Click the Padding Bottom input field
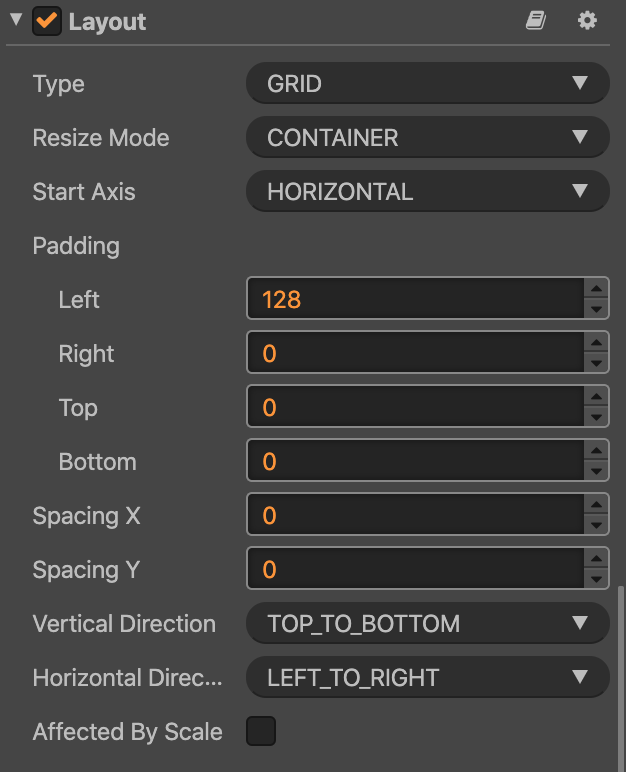This screenshot has height=772, width=626. pos(414,462)
